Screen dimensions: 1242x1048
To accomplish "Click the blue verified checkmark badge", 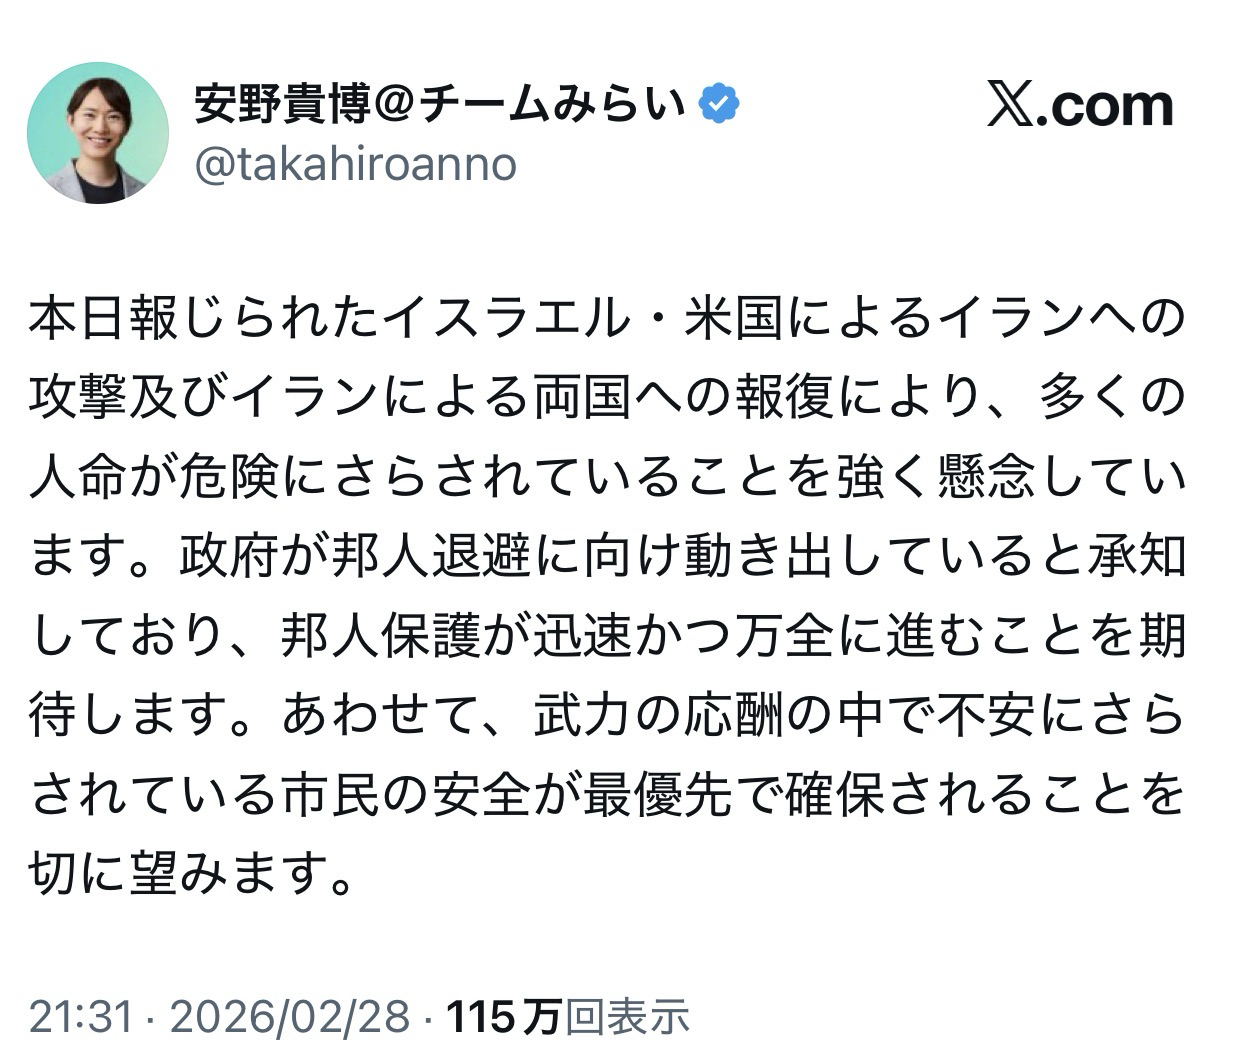I will click(719, 104).
